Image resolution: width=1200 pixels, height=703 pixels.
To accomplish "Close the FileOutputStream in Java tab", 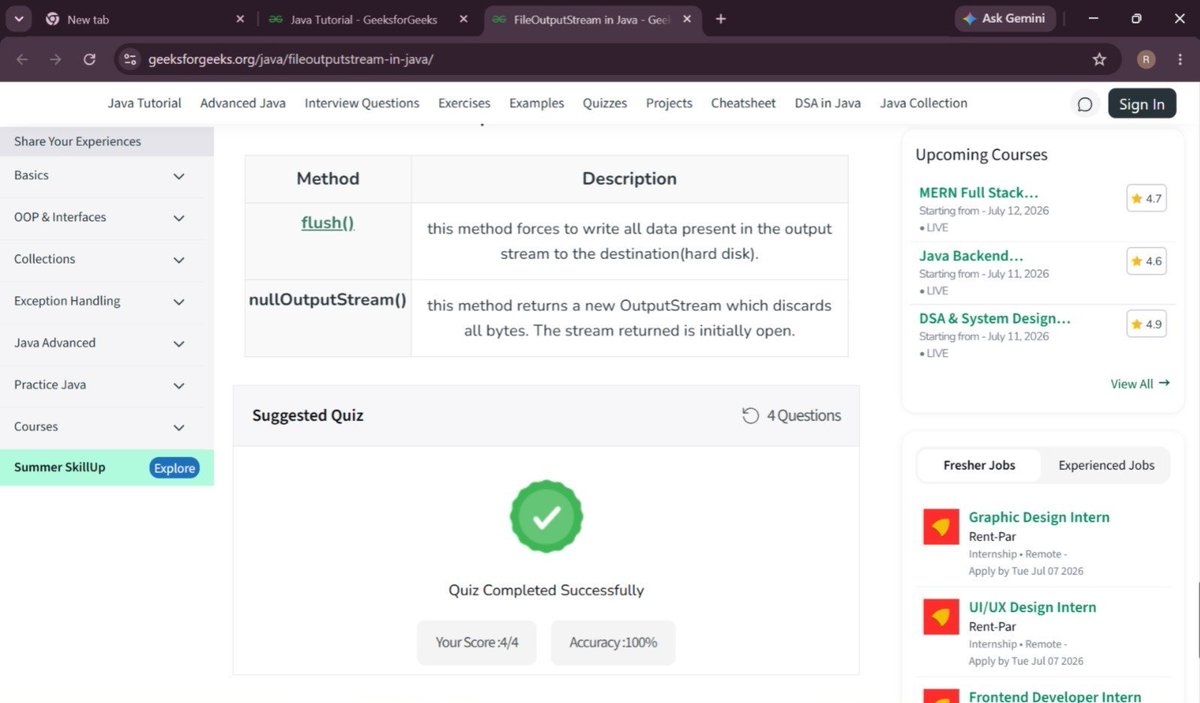I will pyautogui.click(x=689, y=19).
